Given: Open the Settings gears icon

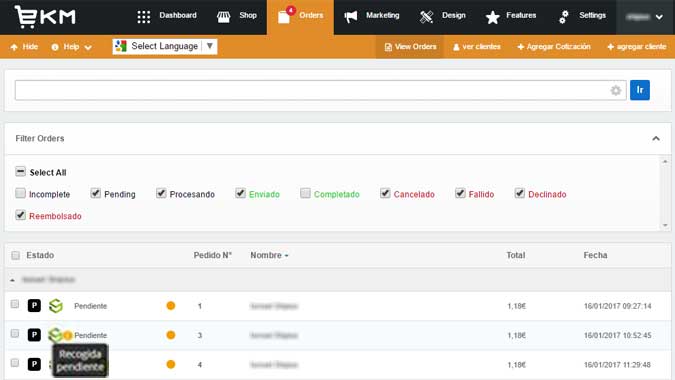Looking at the screenshot, I should (564, 17).
